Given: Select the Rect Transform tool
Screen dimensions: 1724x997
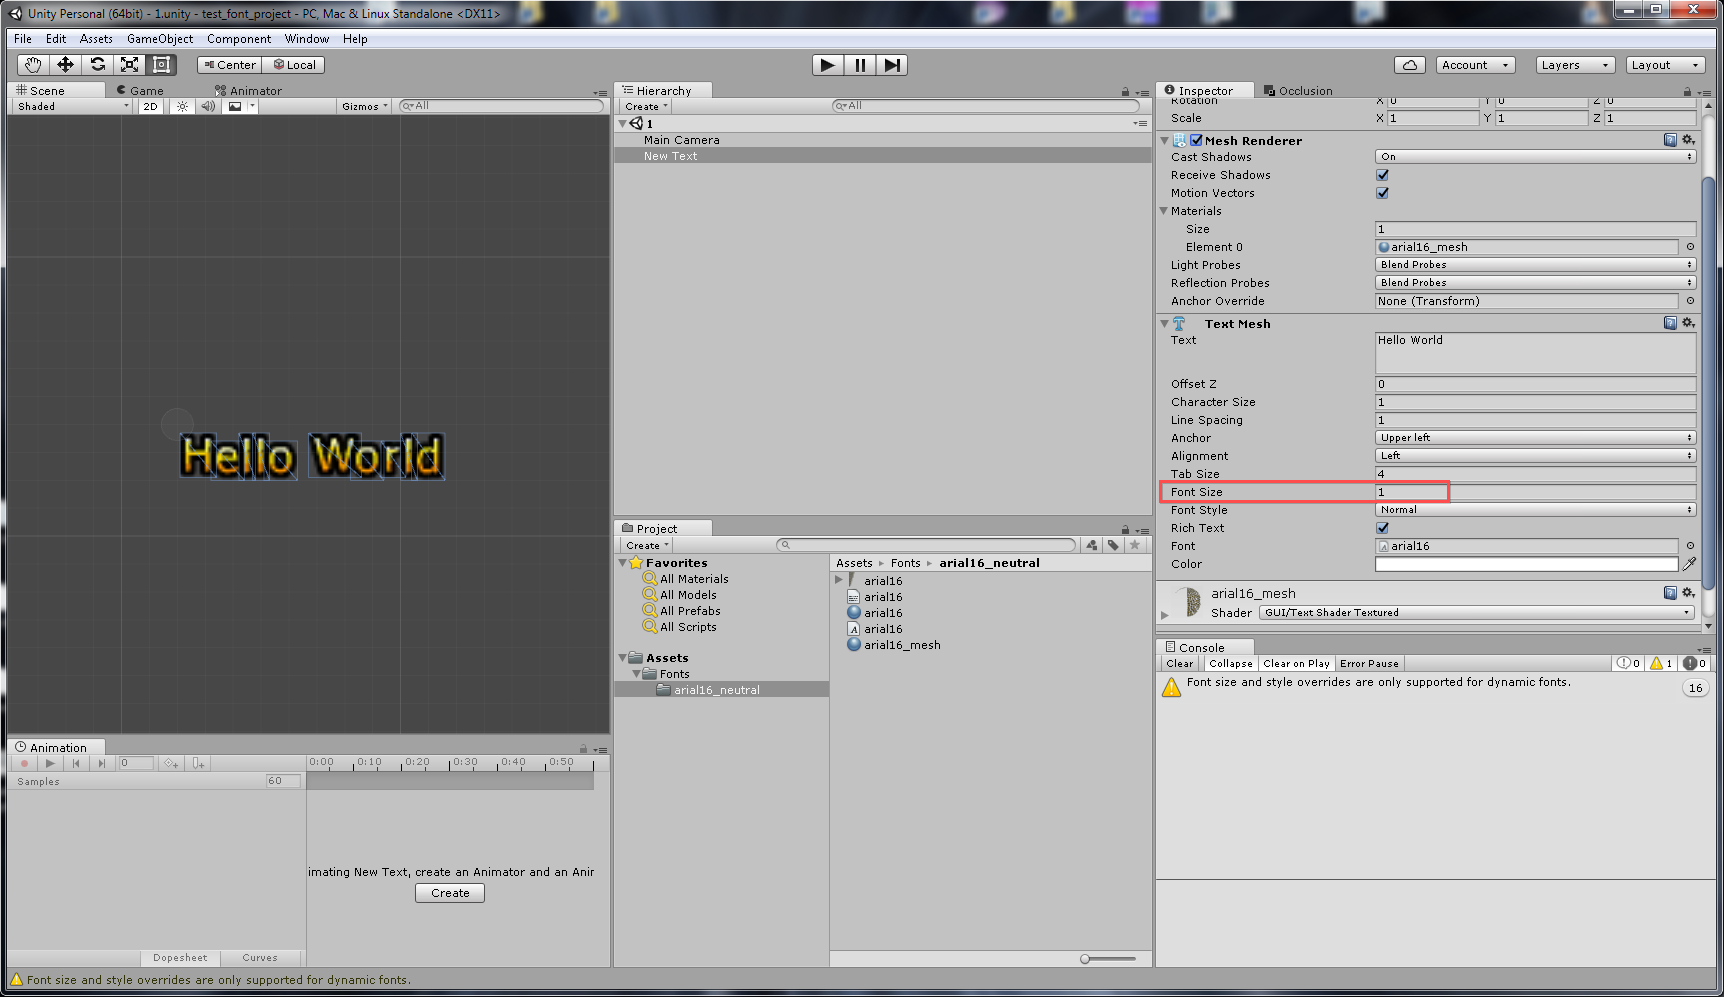Looking at the screenshot, I should [161, 64].
